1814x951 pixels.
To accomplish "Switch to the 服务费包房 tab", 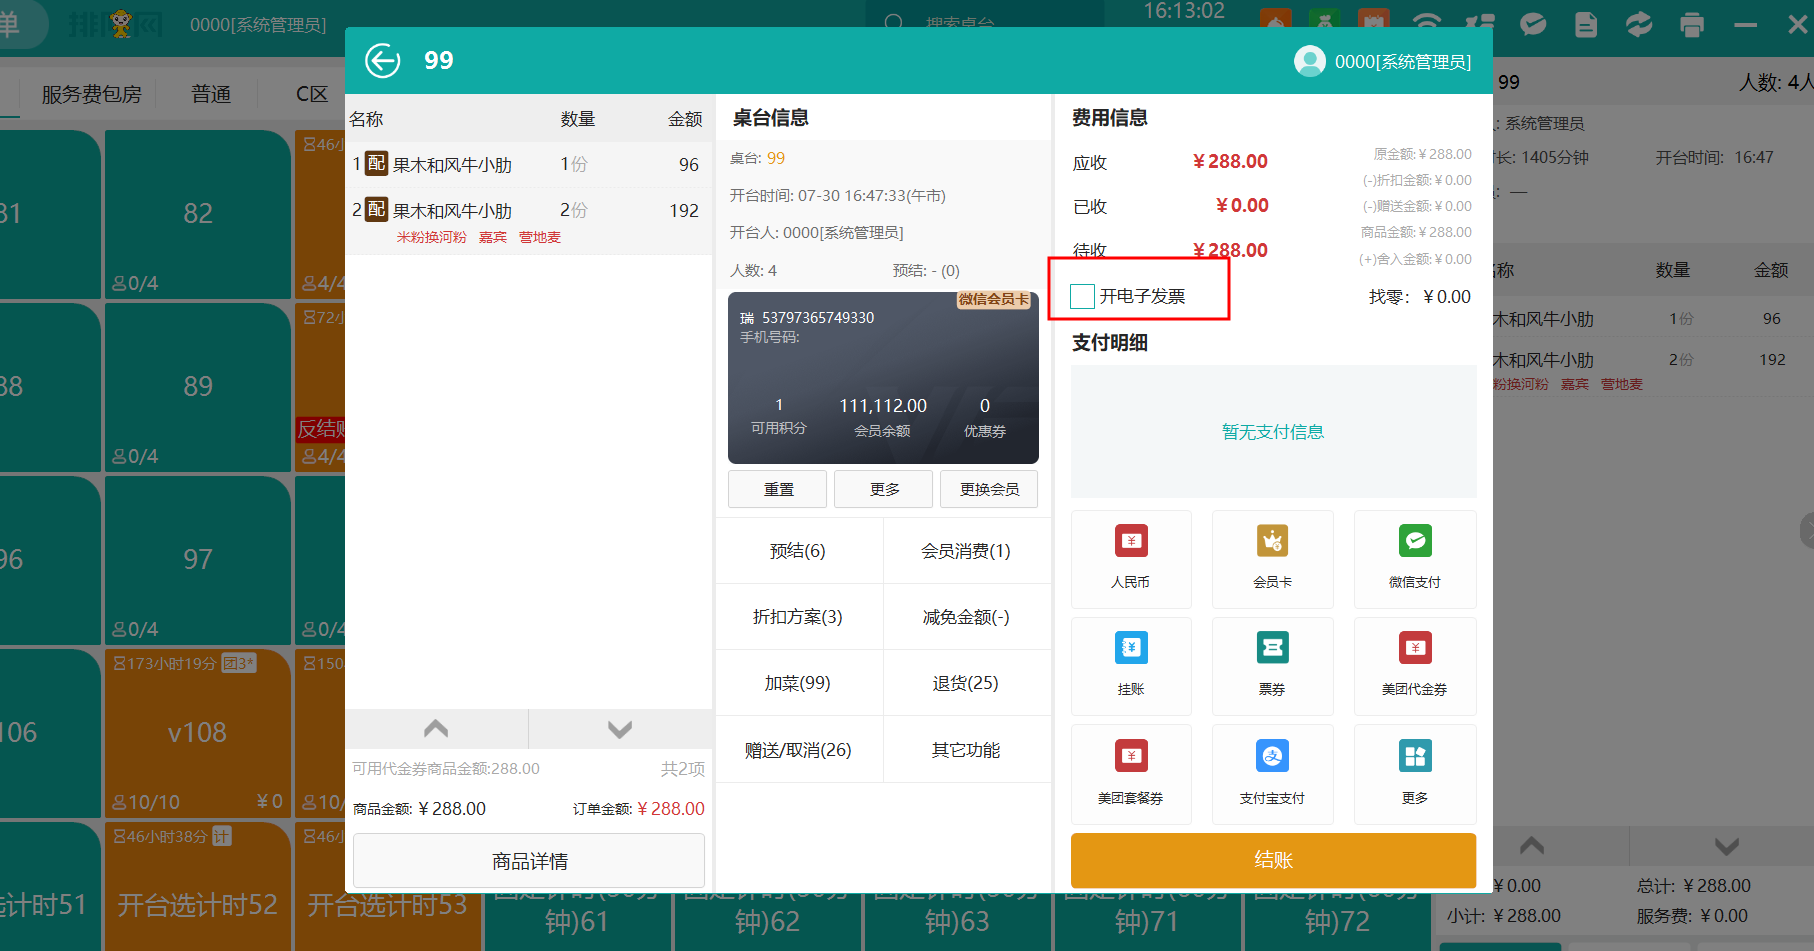I will click(91, 94).
